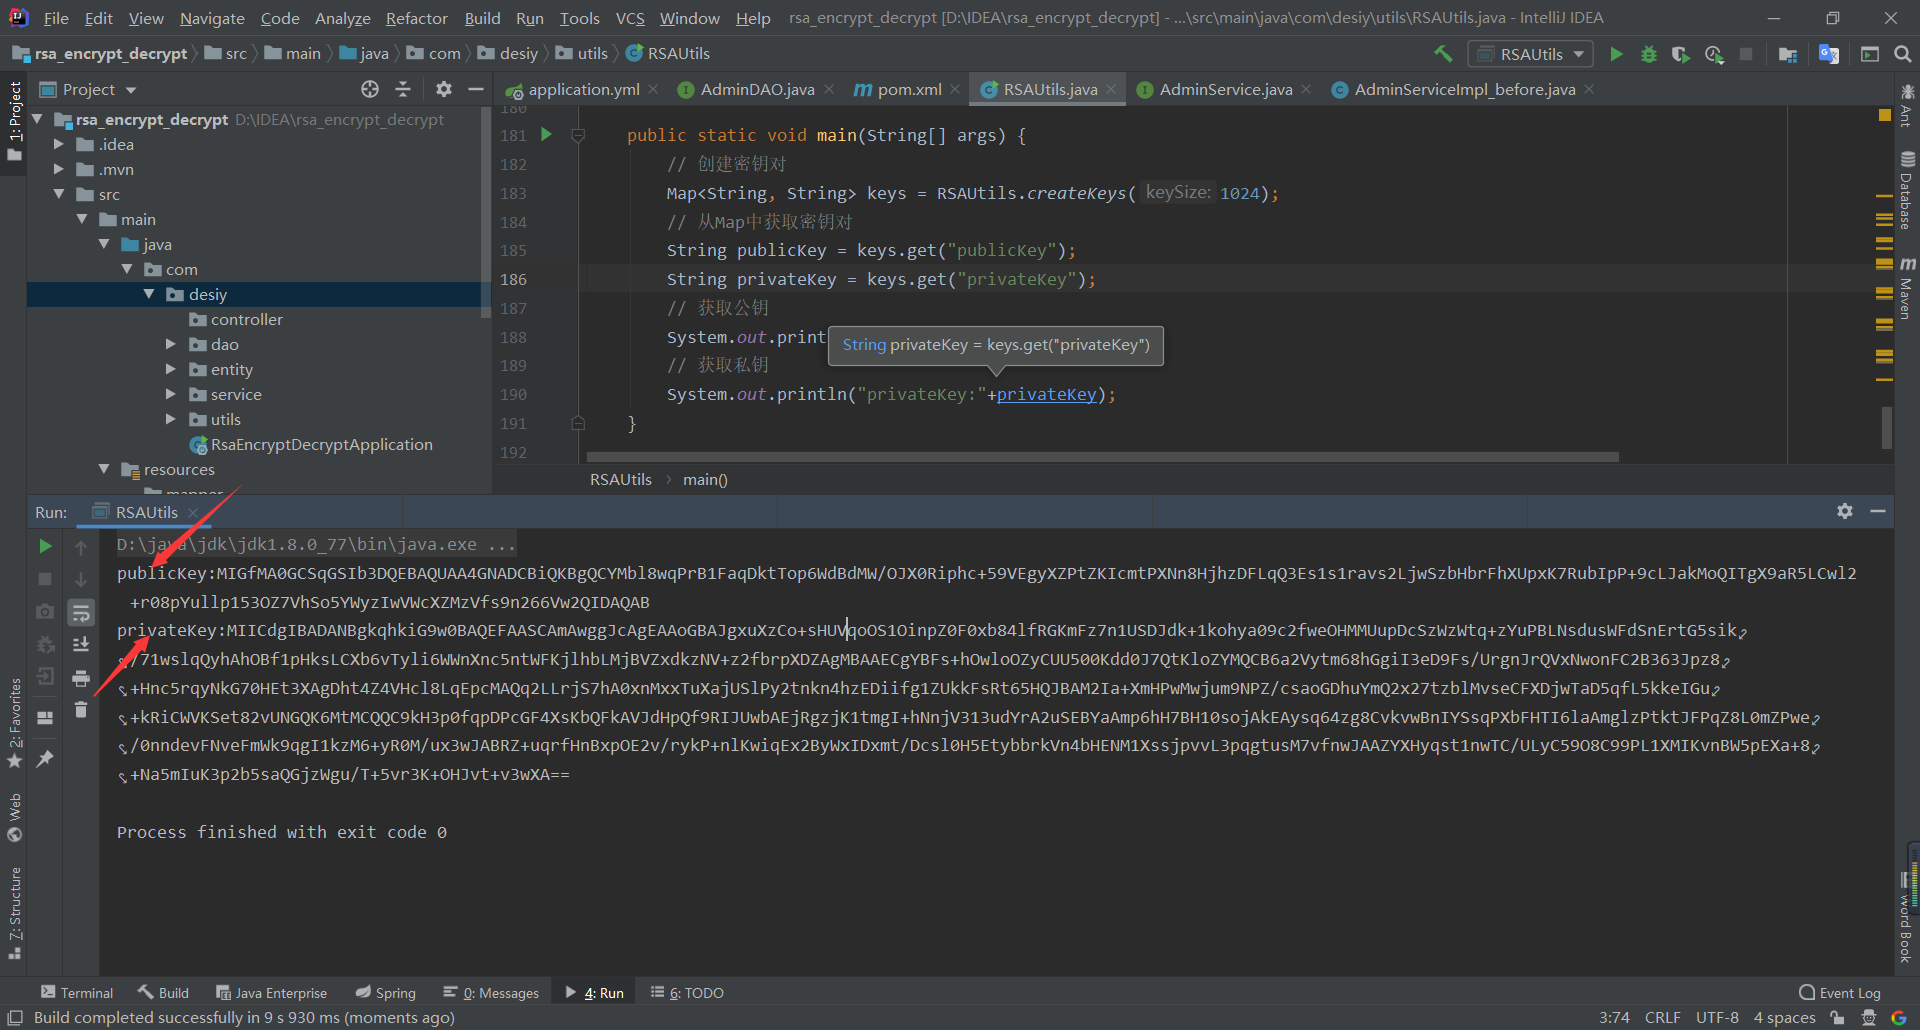1920x1030 pixels.
Task: Toggle the Favorites side panel
Action: pyautogui.click(x=14, y=723)
